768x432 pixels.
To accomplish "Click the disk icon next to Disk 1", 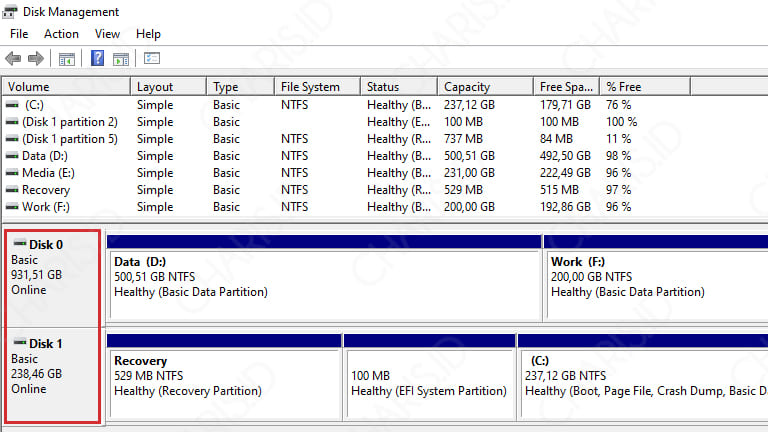I will (20, 342).
